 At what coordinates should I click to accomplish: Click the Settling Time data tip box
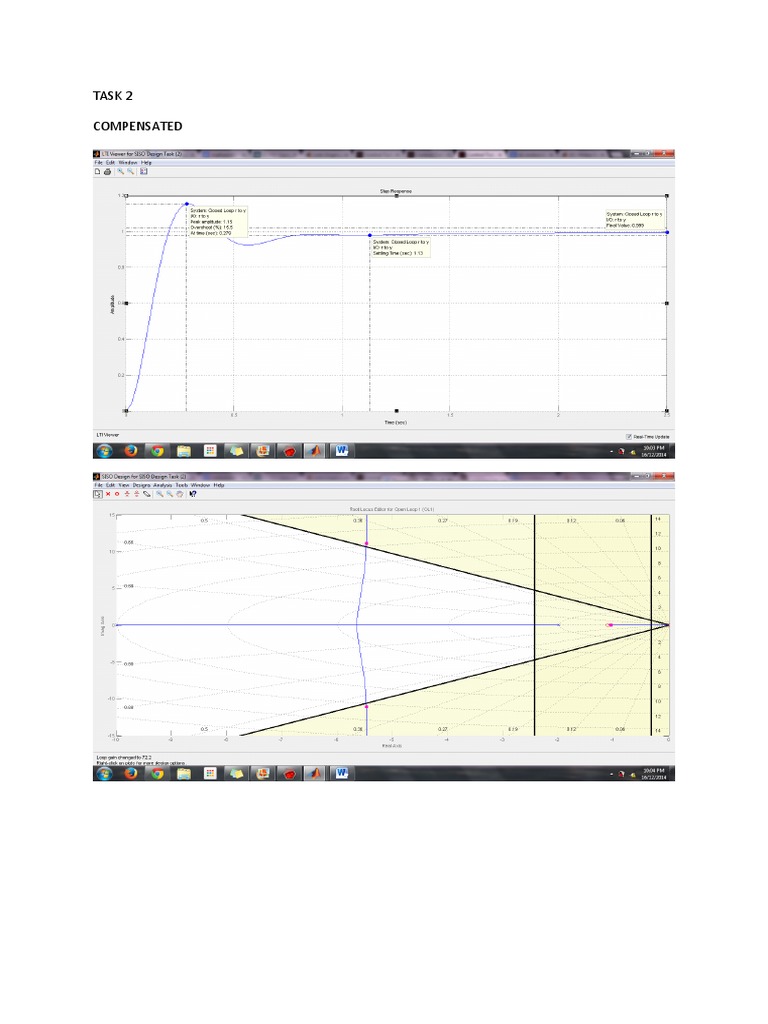pos(400,248)
